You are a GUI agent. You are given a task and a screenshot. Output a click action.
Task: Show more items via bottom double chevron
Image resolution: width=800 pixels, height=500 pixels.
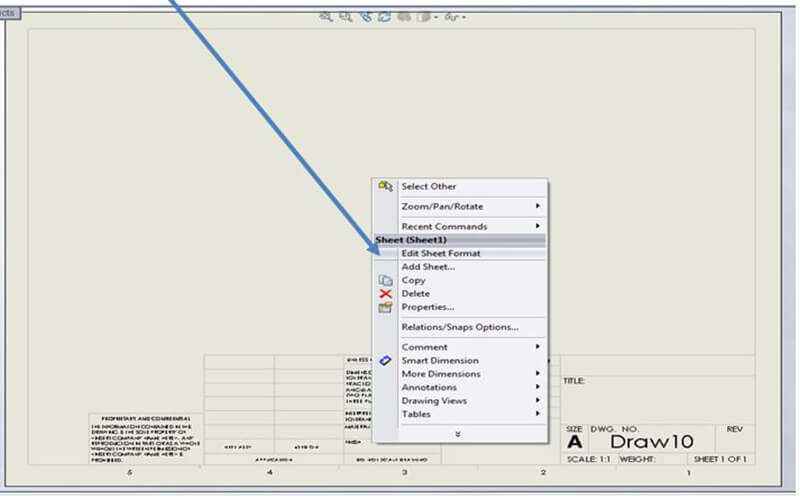coord(458,434)
